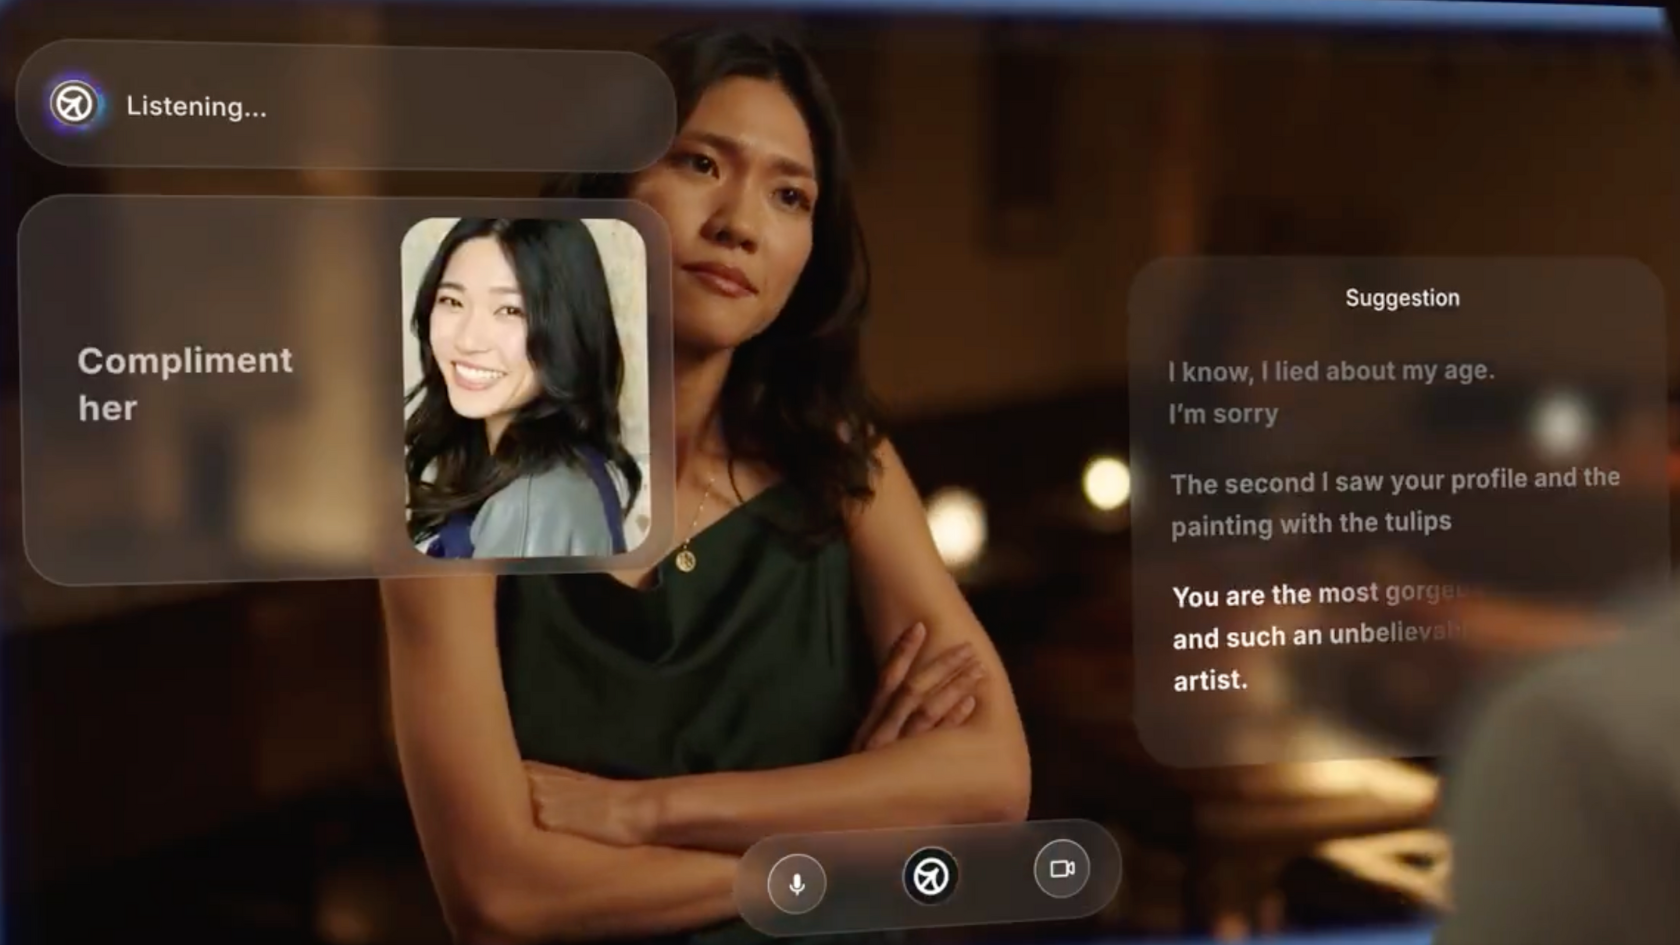
Task: Click the "Suggestion" panel header
Action: pyautogui.click(x=1402, y=298)
